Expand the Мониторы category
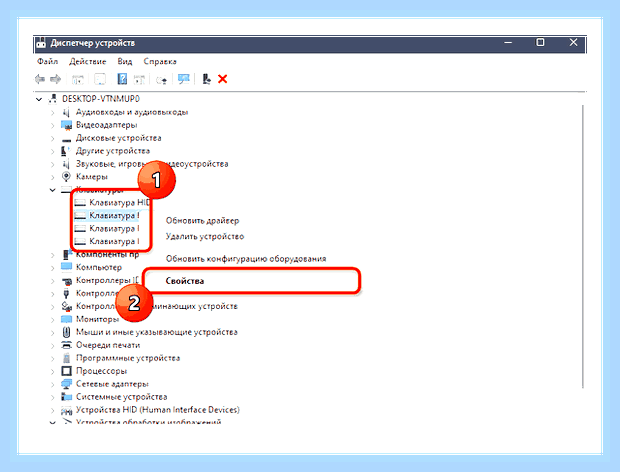 point(52,320)
